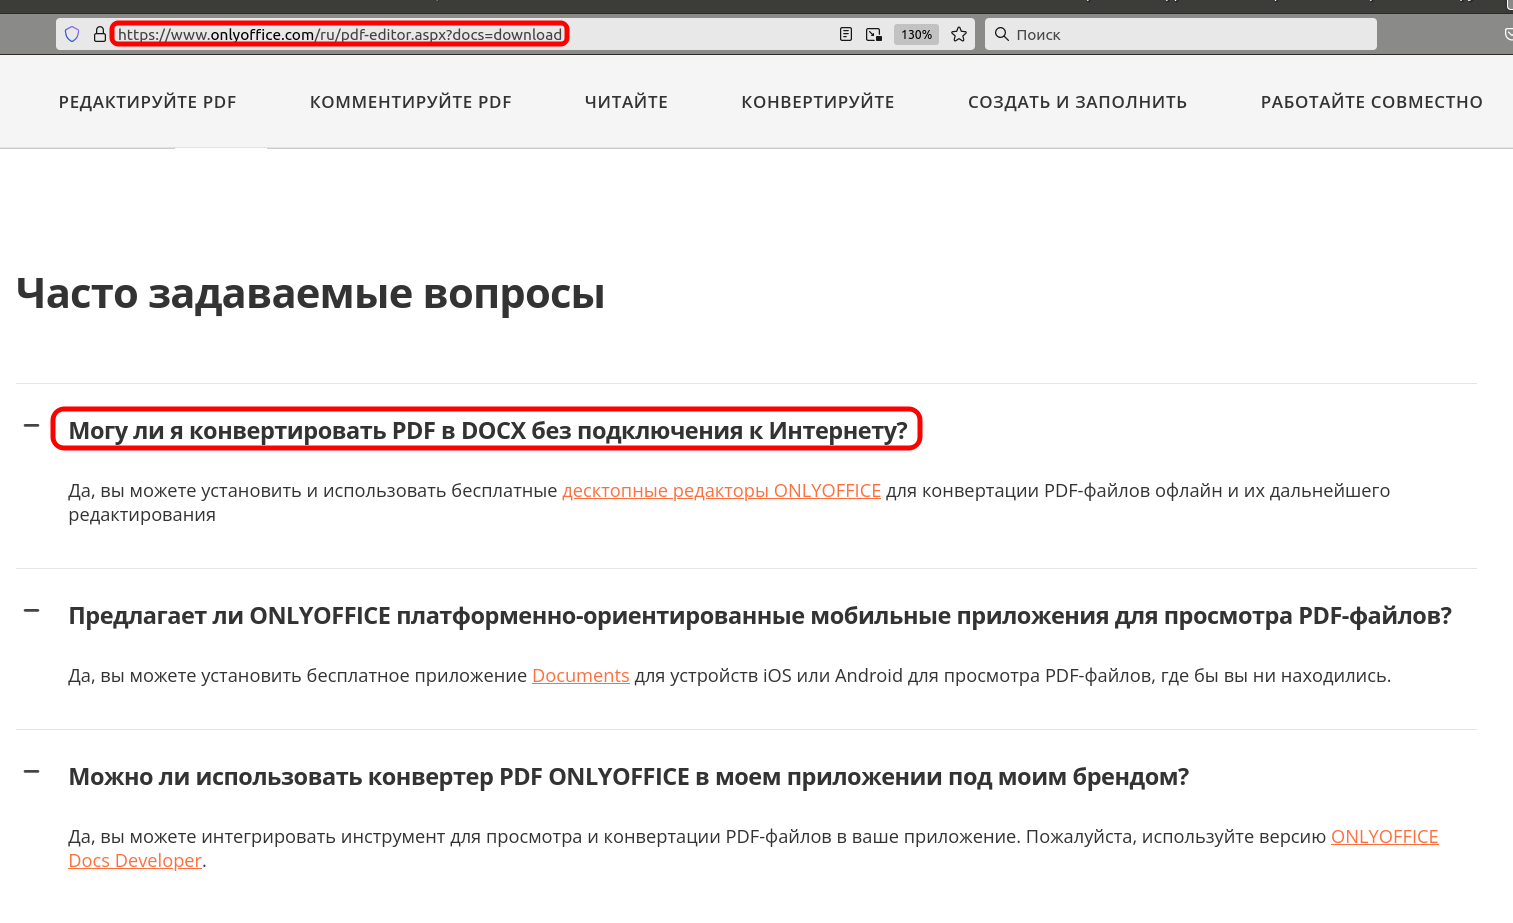Collapse the mobile apps question with minus icon
This screenshot has height=923, width=1513.
coord(32,611)
